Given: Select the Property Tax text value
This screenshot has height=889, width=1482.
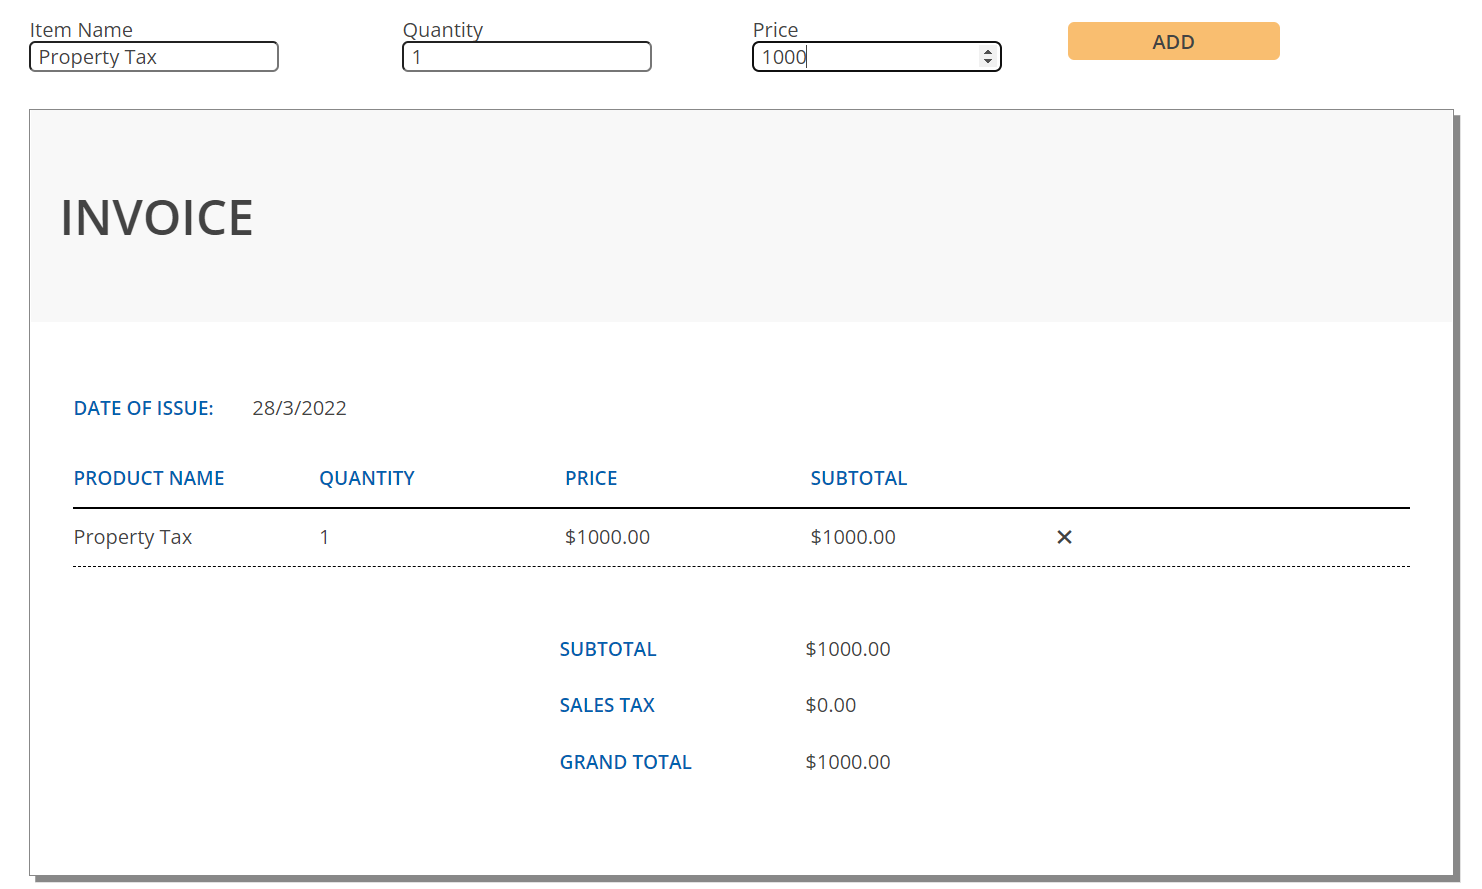Looking at the screenshot, I should click(x=132, y=537).
